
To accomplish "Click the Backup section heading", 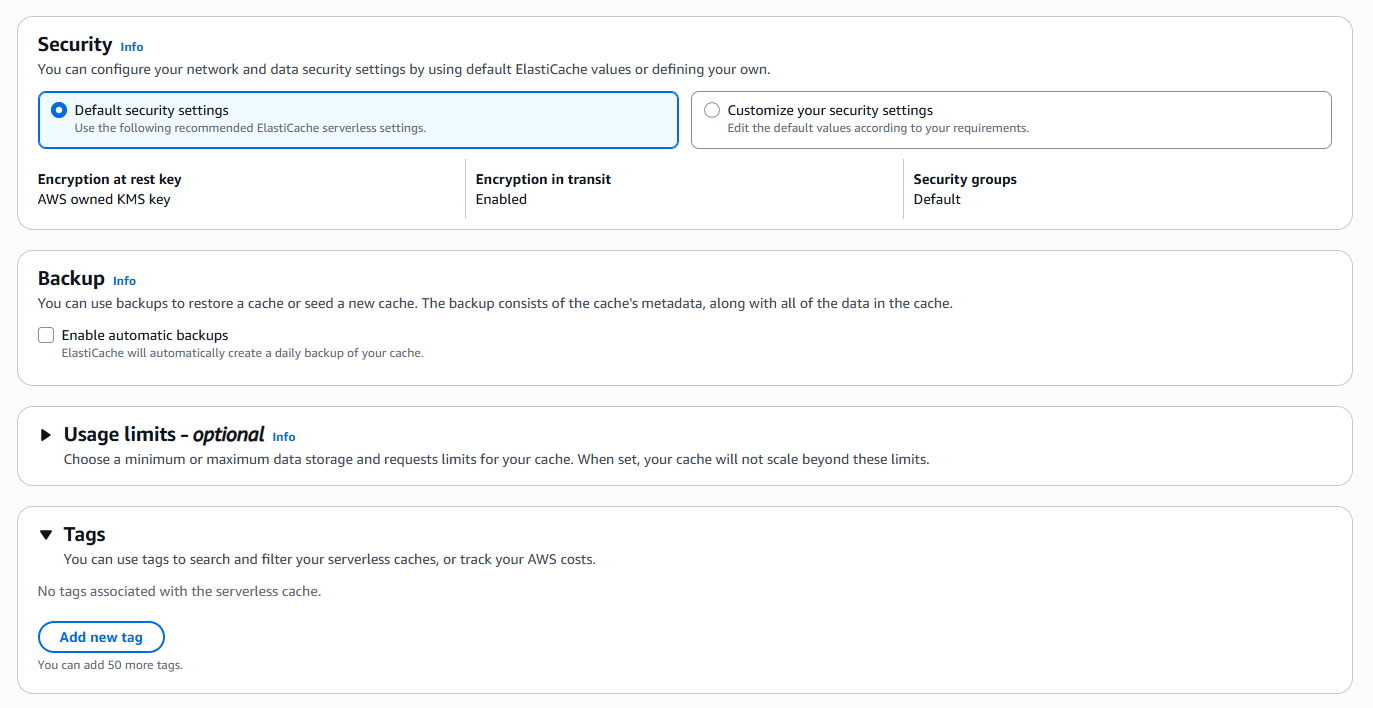I will tap(71, 278).
